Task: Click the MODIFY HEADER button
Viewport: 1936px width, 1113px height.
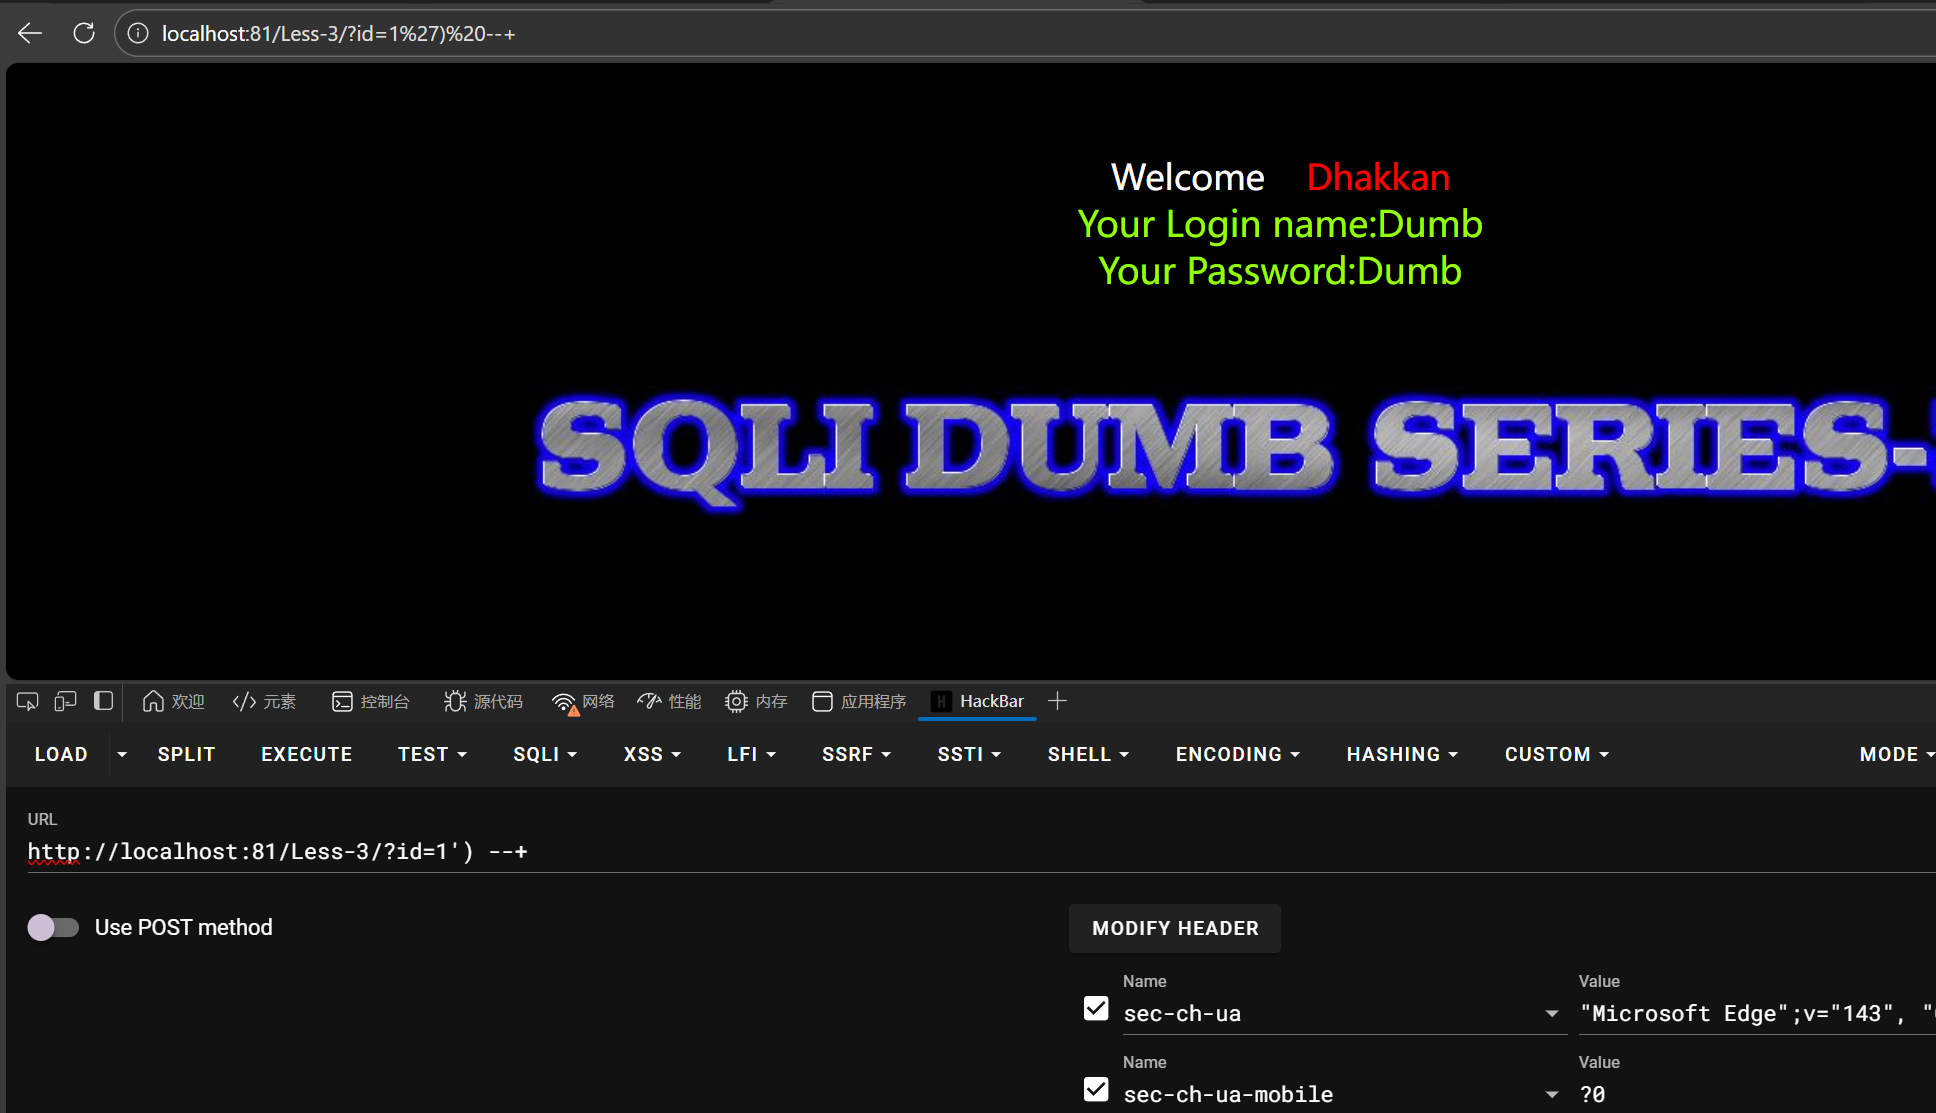Action: pyautogui.click(x=1175, y=928)
